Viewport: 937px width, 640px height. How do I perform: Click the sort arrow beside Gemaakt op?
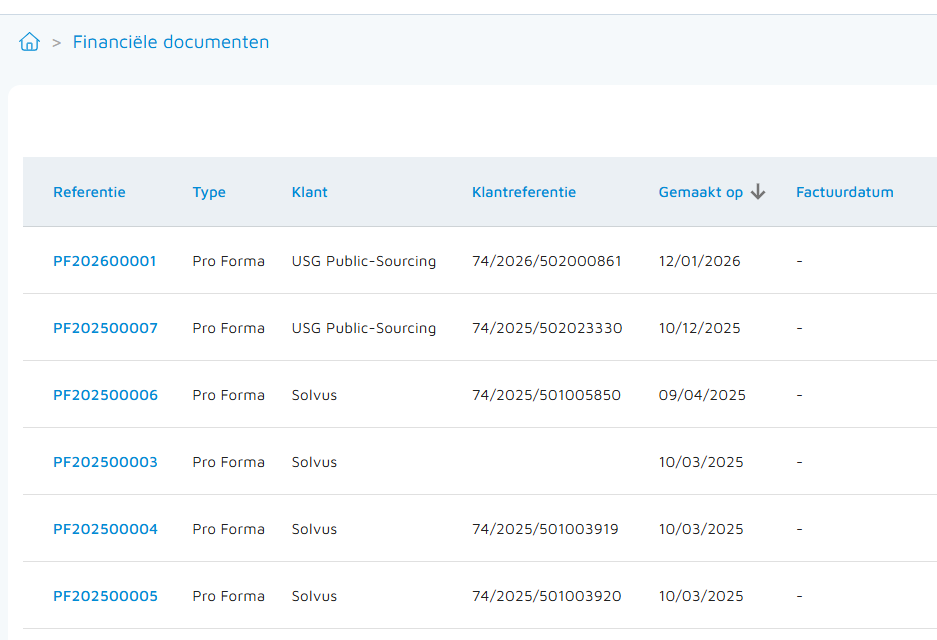[758, 192]
